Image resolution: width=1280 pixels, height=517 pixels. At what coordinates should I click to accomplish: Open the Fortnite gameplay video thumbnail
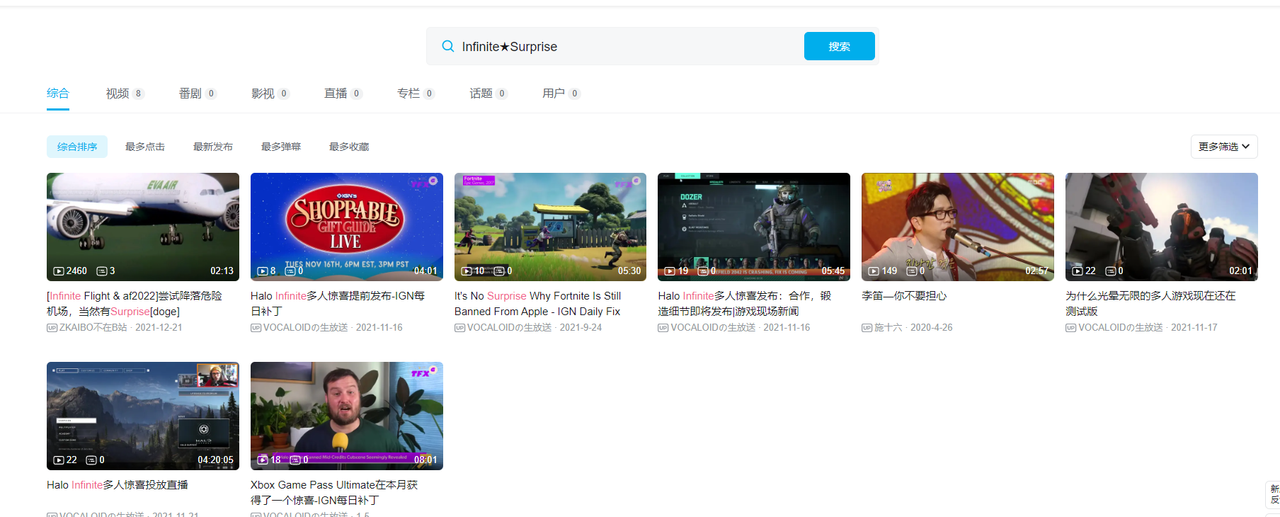(550, 227)
